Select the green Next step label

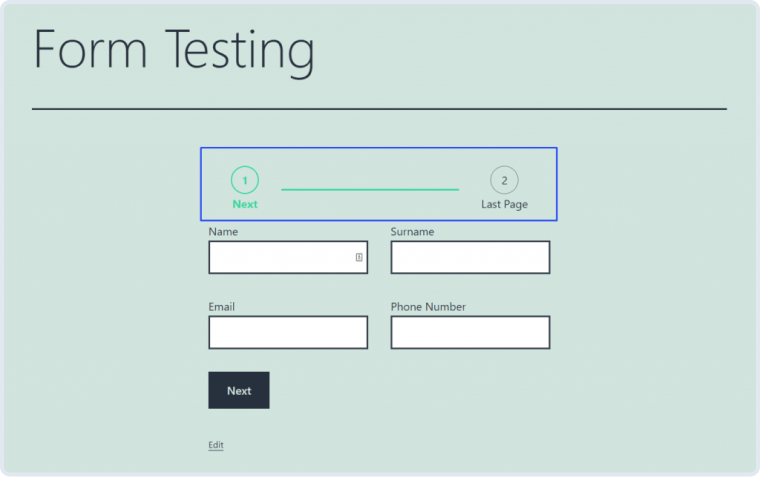tap(245, 204)
